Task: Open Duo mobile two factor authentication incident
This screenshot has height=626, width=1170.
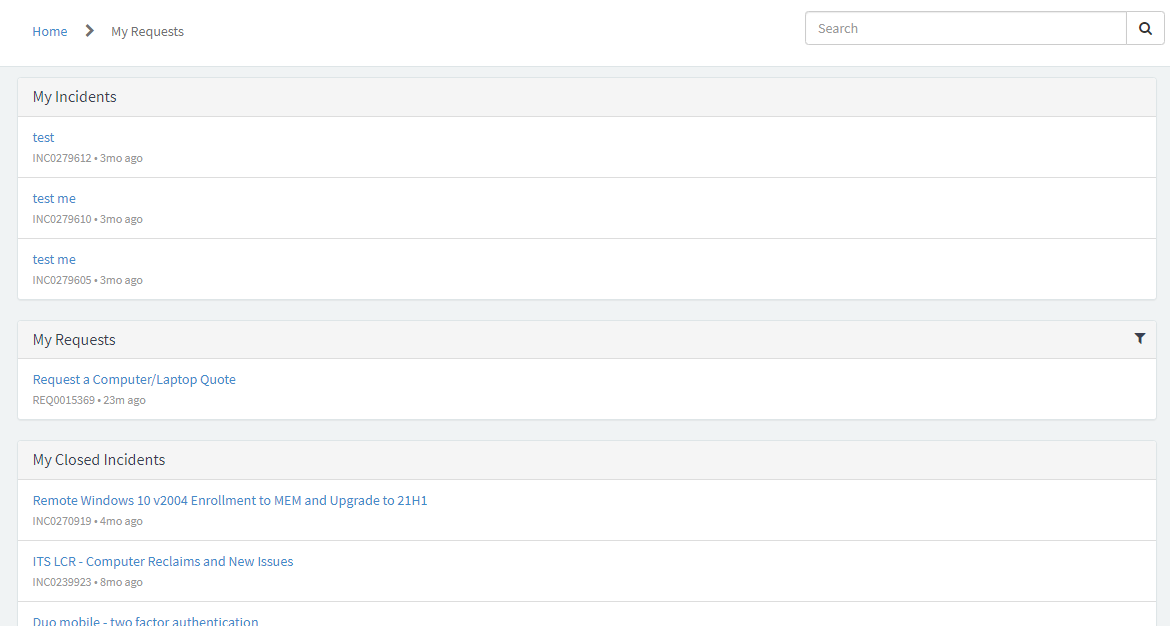Action: 145,620
